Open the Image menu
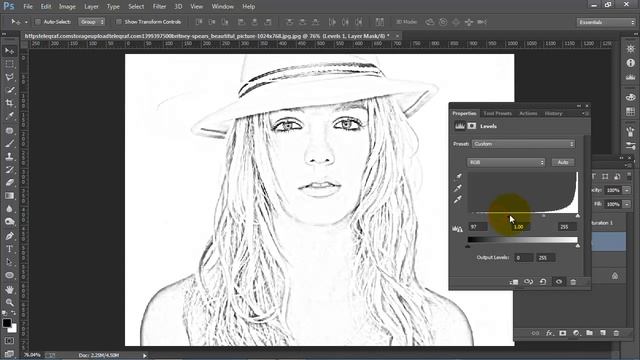The image size is (640, 360). coord(67,7)
